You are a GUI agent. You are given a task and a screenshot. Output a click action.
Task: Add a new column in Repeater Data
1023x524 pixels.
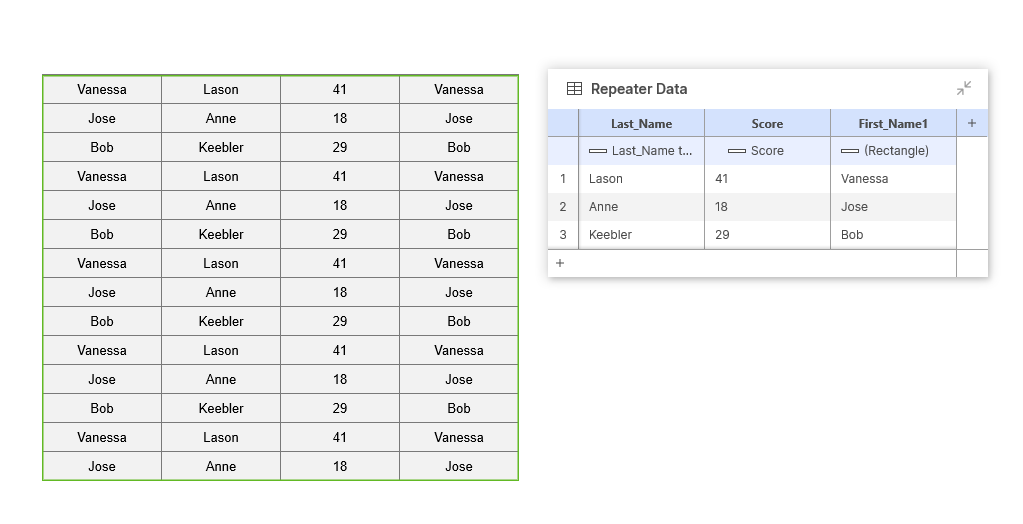click(x=971, y=123)
